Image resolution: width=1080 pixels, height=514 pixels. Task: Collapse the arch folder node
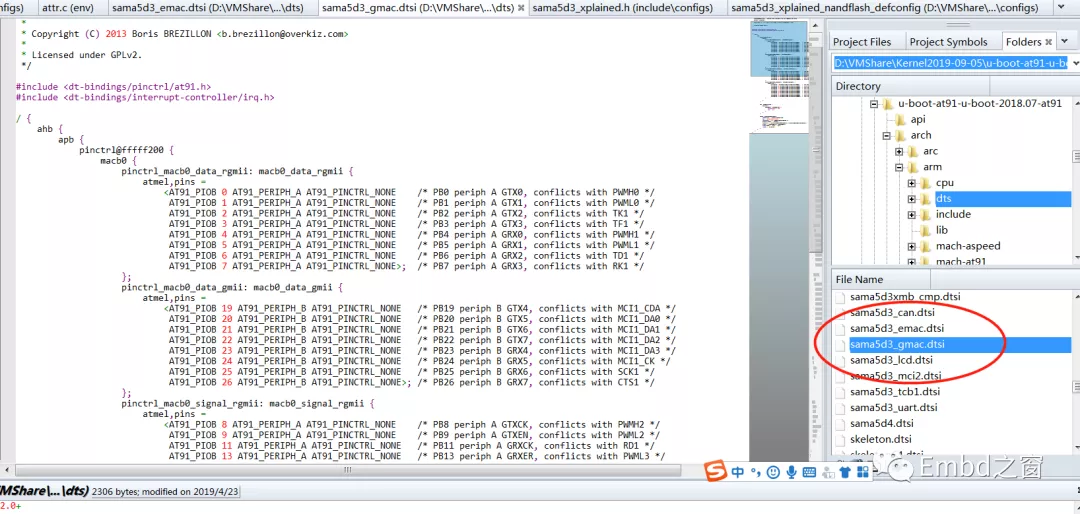tap(887, 136)
